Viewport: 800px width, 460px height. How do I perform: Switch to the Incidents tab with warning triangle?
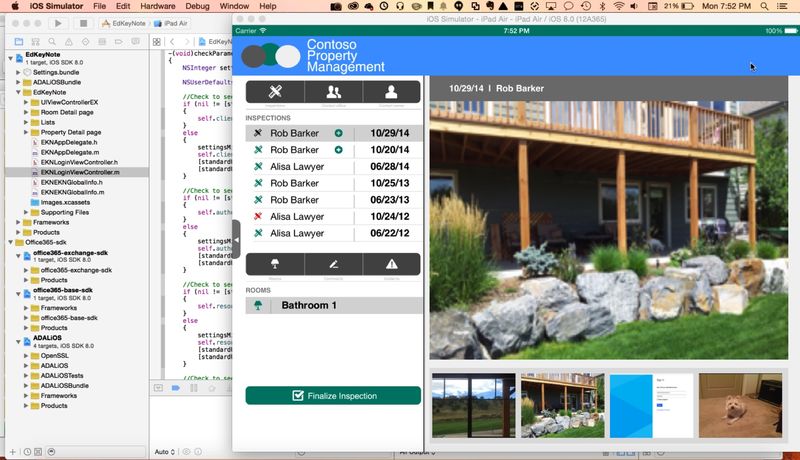(391, 264)
